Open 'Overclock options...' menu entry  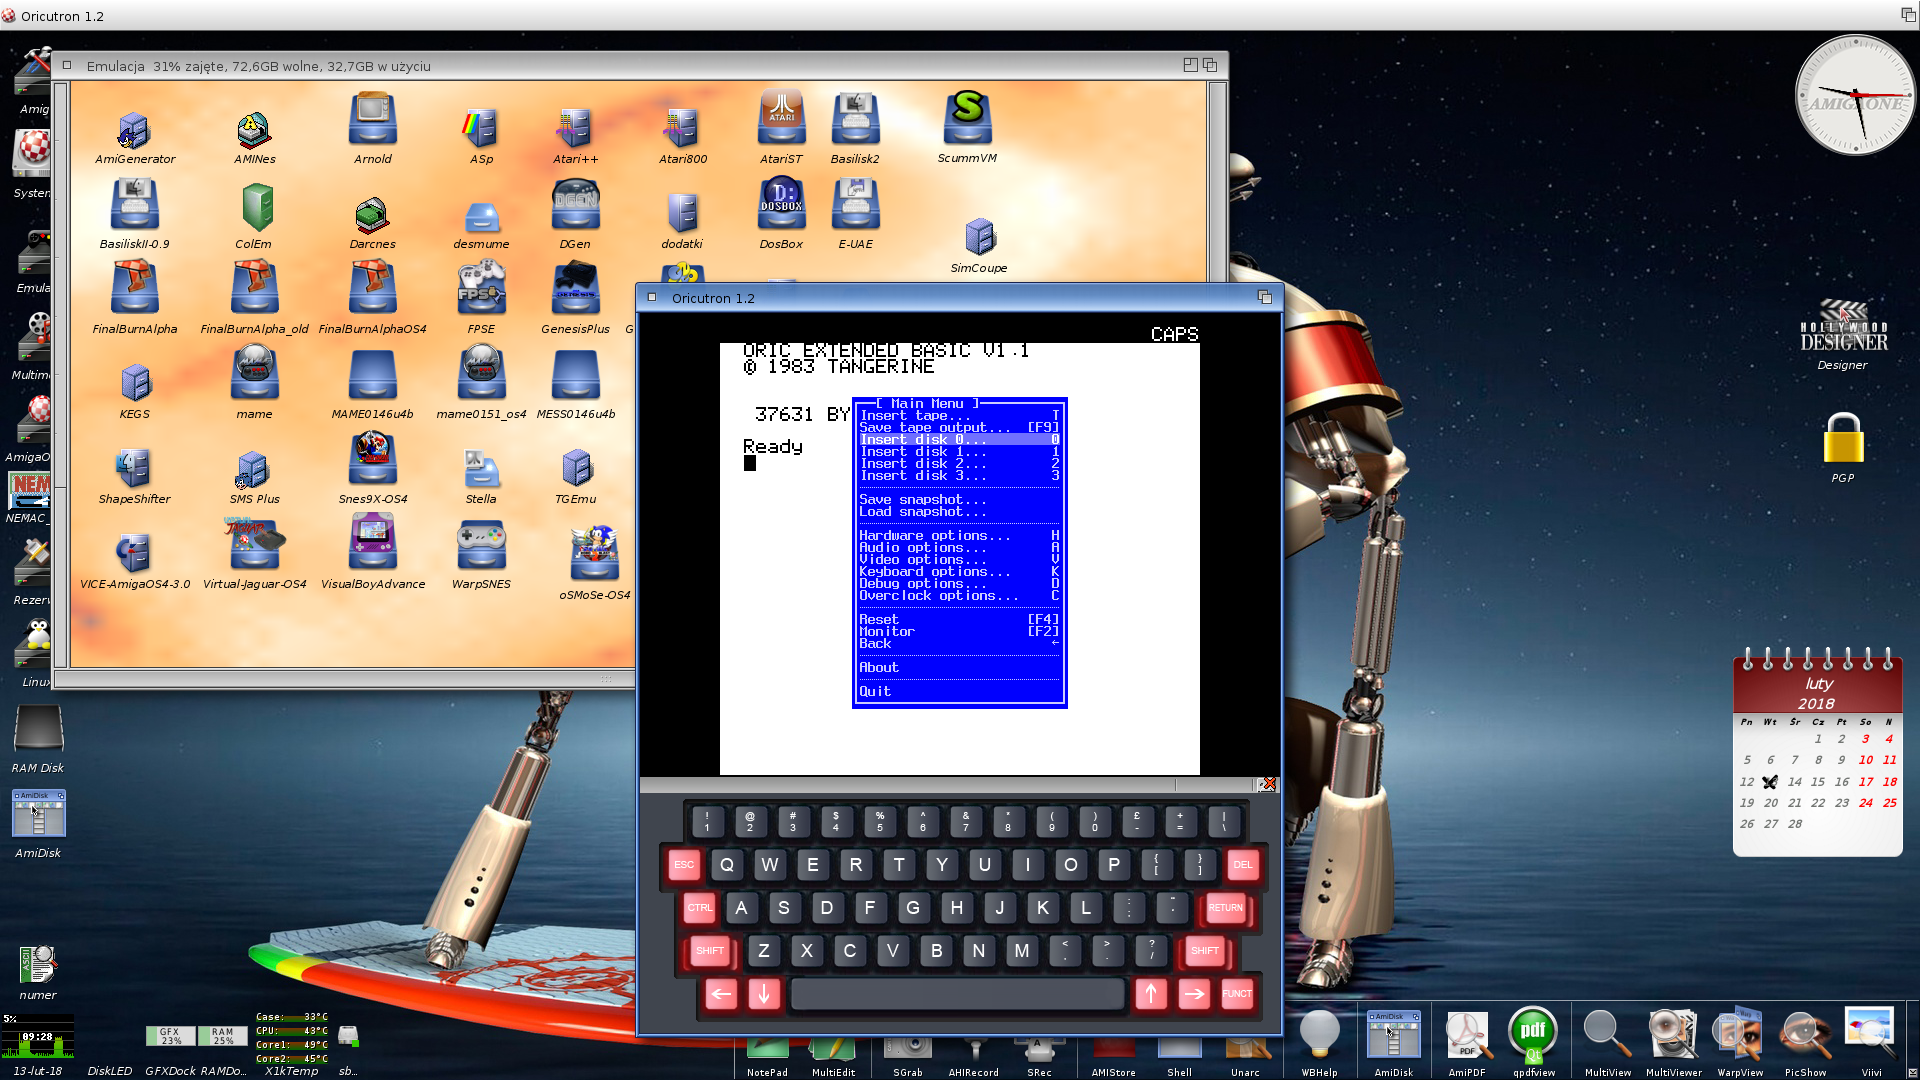pos(959,596)
